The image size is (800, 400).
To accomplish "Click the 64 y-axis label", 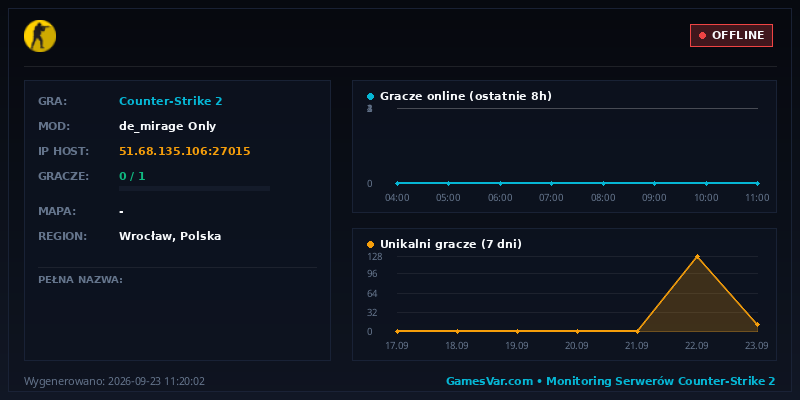I will 372,293.
